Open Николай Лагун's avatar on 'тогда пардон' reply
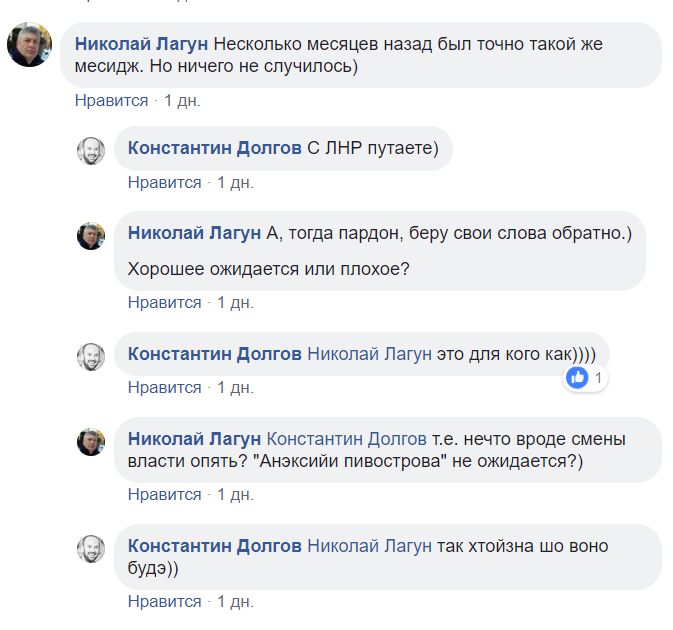Viewport: 673px width, 630px height. click(91, 236)
